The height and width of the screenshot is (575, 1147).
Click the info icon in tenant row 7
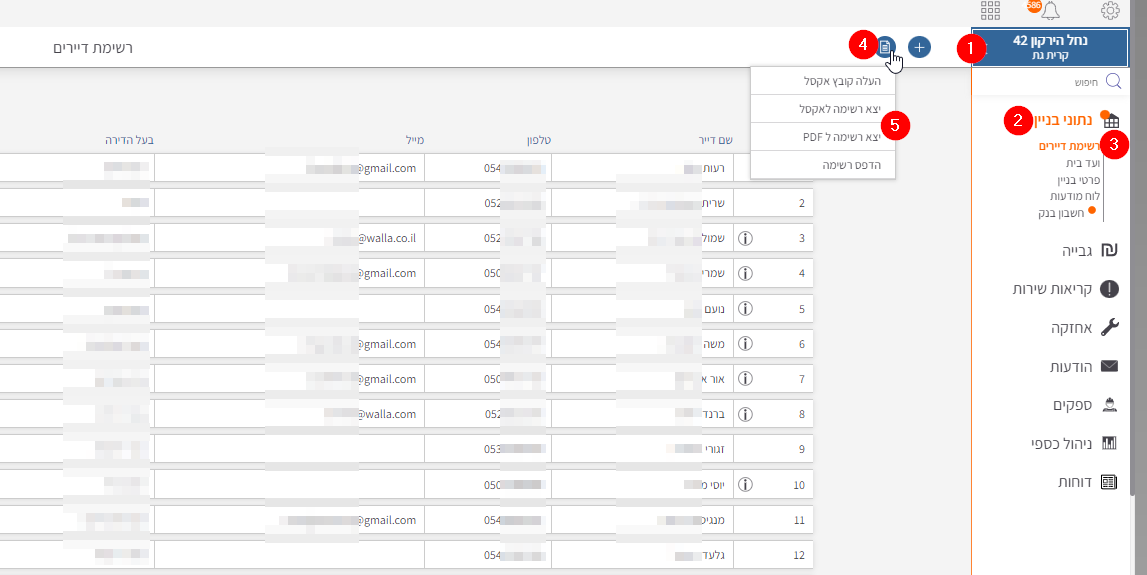pyautogui.click(x=745, y=380)
